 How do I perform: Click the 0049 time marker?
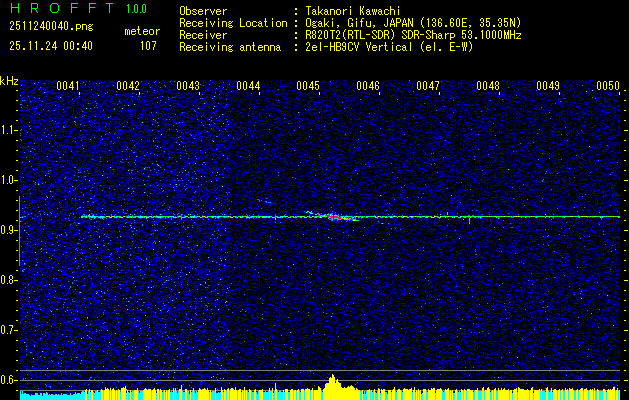[x=548, y=86]
